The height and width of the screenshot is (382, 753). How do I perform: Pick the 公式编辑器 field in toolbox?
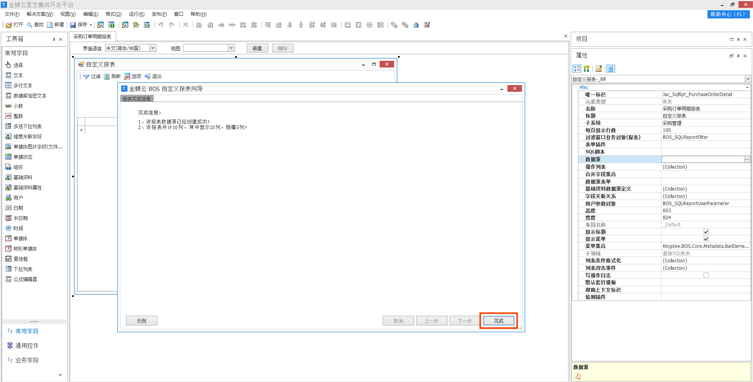click(22, 279)
